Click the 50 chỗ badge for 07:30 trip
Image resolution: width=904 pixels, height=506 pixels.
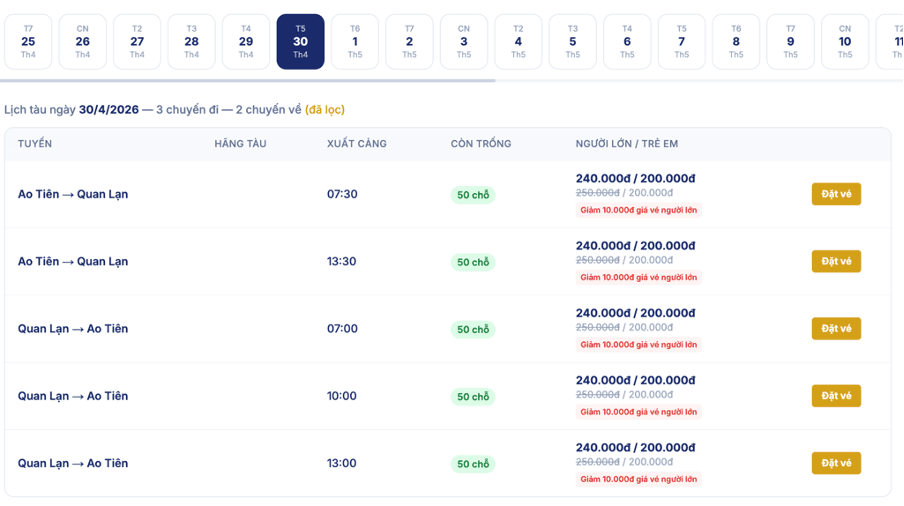[x=473, y=195]
